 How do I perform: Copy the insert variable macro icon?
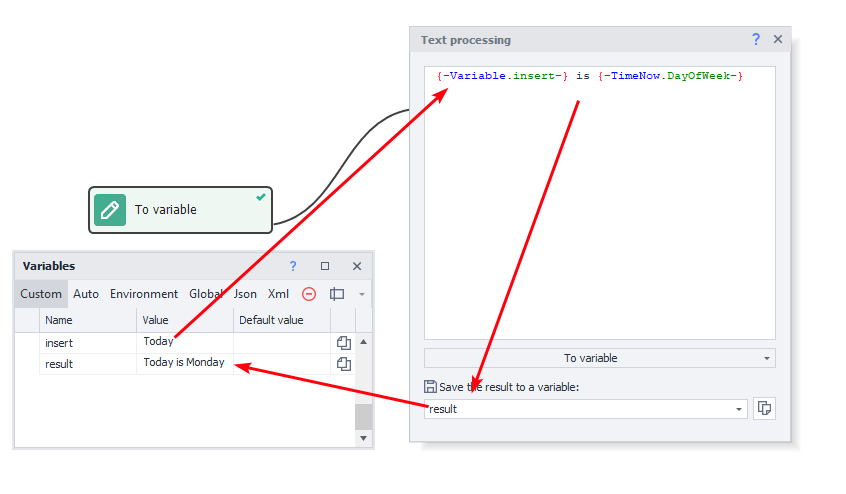344,342
